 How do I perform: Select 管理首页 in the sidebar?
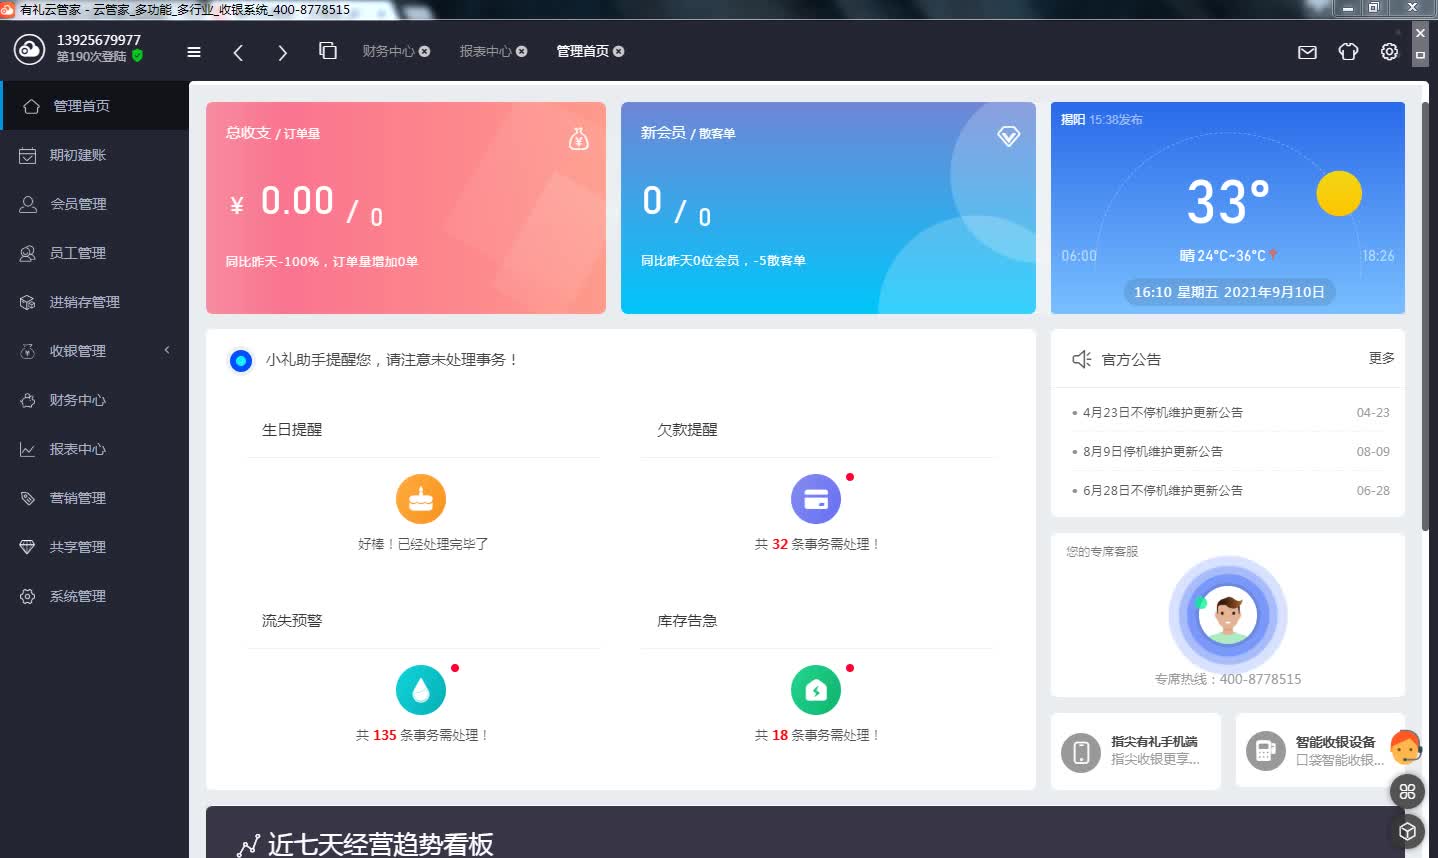(94, 106)
